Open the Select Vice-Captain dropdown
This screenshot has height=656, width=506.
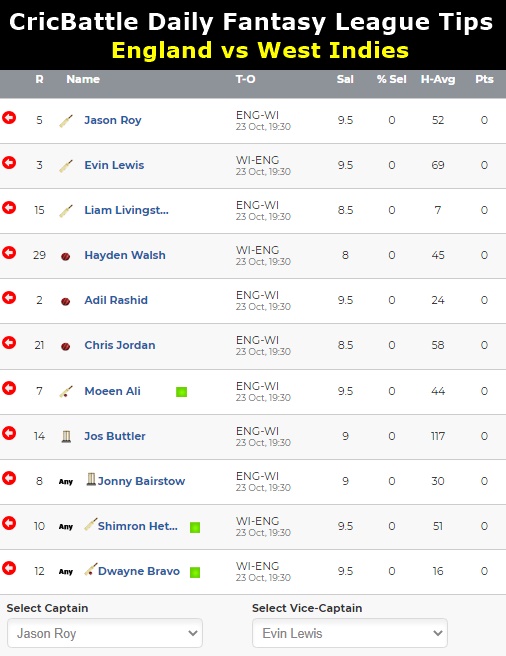point(350,633)
